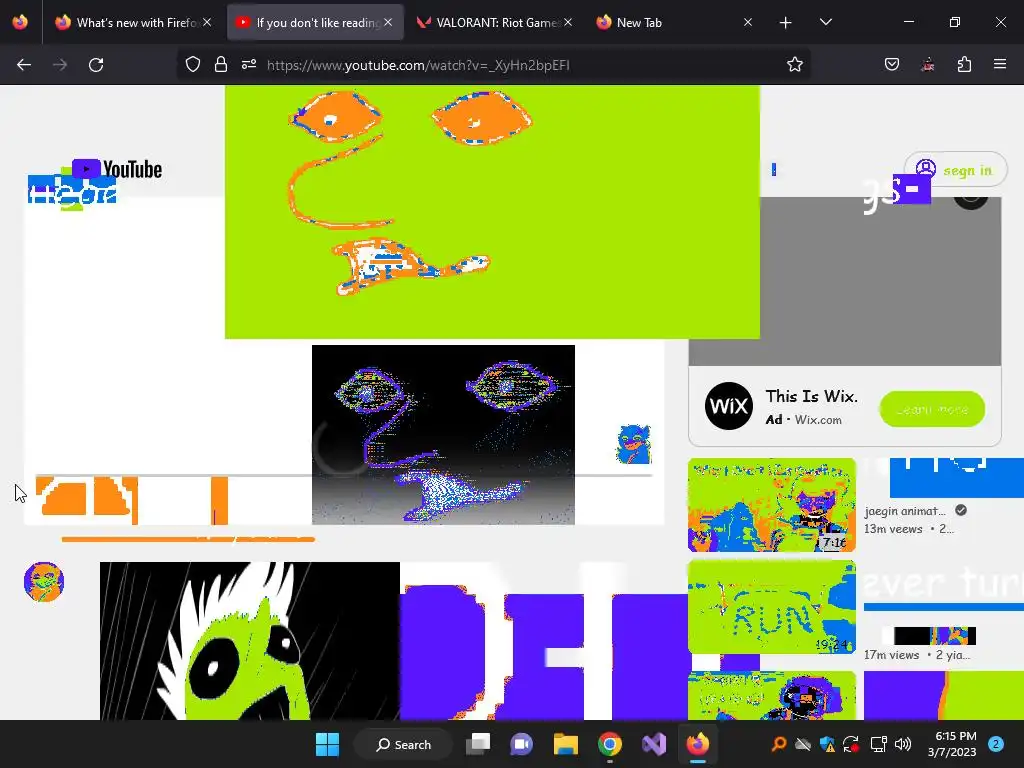Close the What's new with Firefox tab
Image resolution: width=1024 pixels, height=768 pixels.
pos(207,22)
